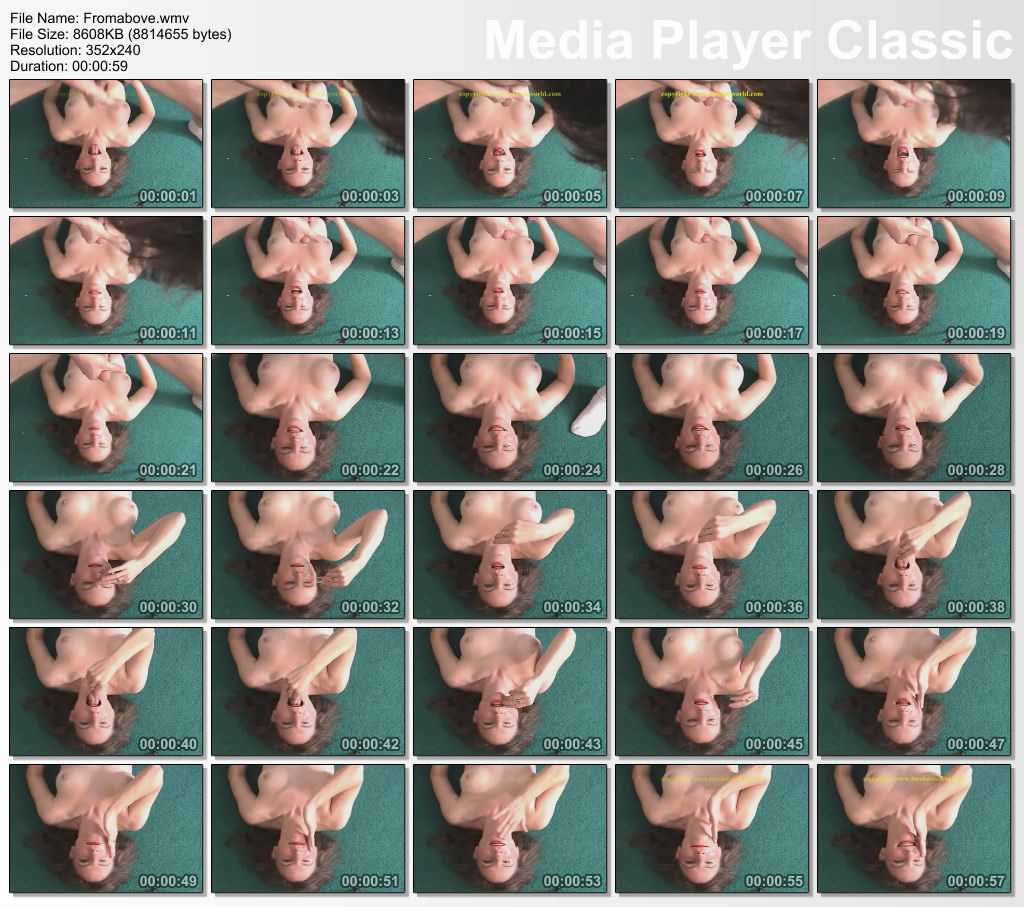Select the thumbnail at 00:00:17
Image resolution: width=1024 pixels, height=907 pixels.
712,281
